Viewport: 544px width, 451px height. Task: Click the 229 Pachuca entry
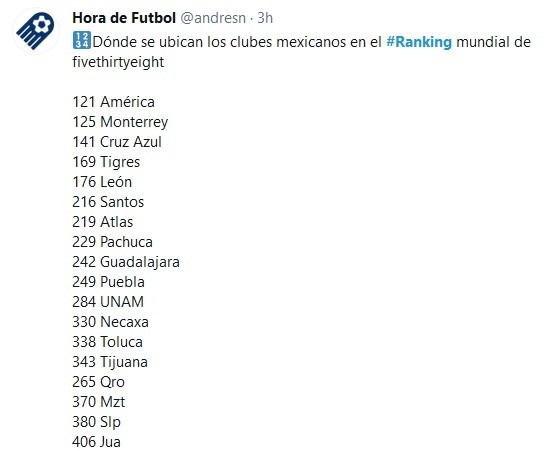112,242
